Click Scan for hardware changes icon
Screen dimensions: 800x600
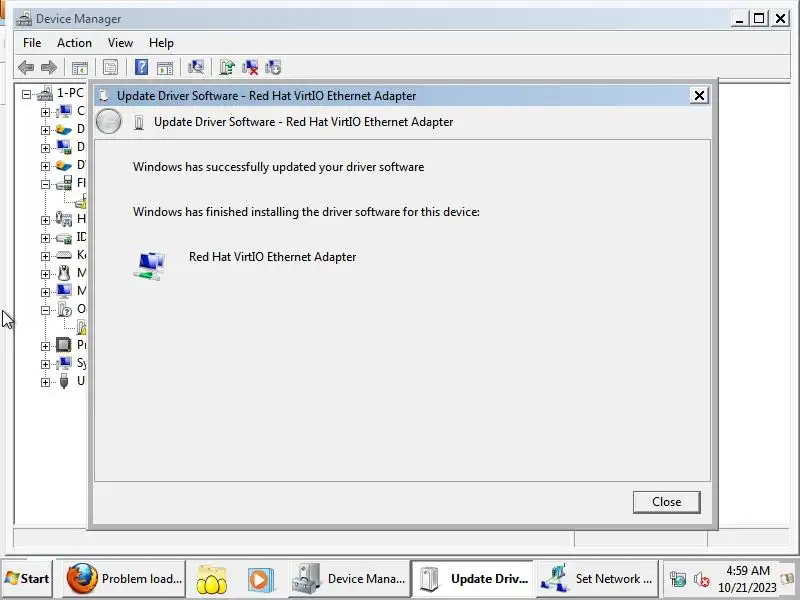196,67
